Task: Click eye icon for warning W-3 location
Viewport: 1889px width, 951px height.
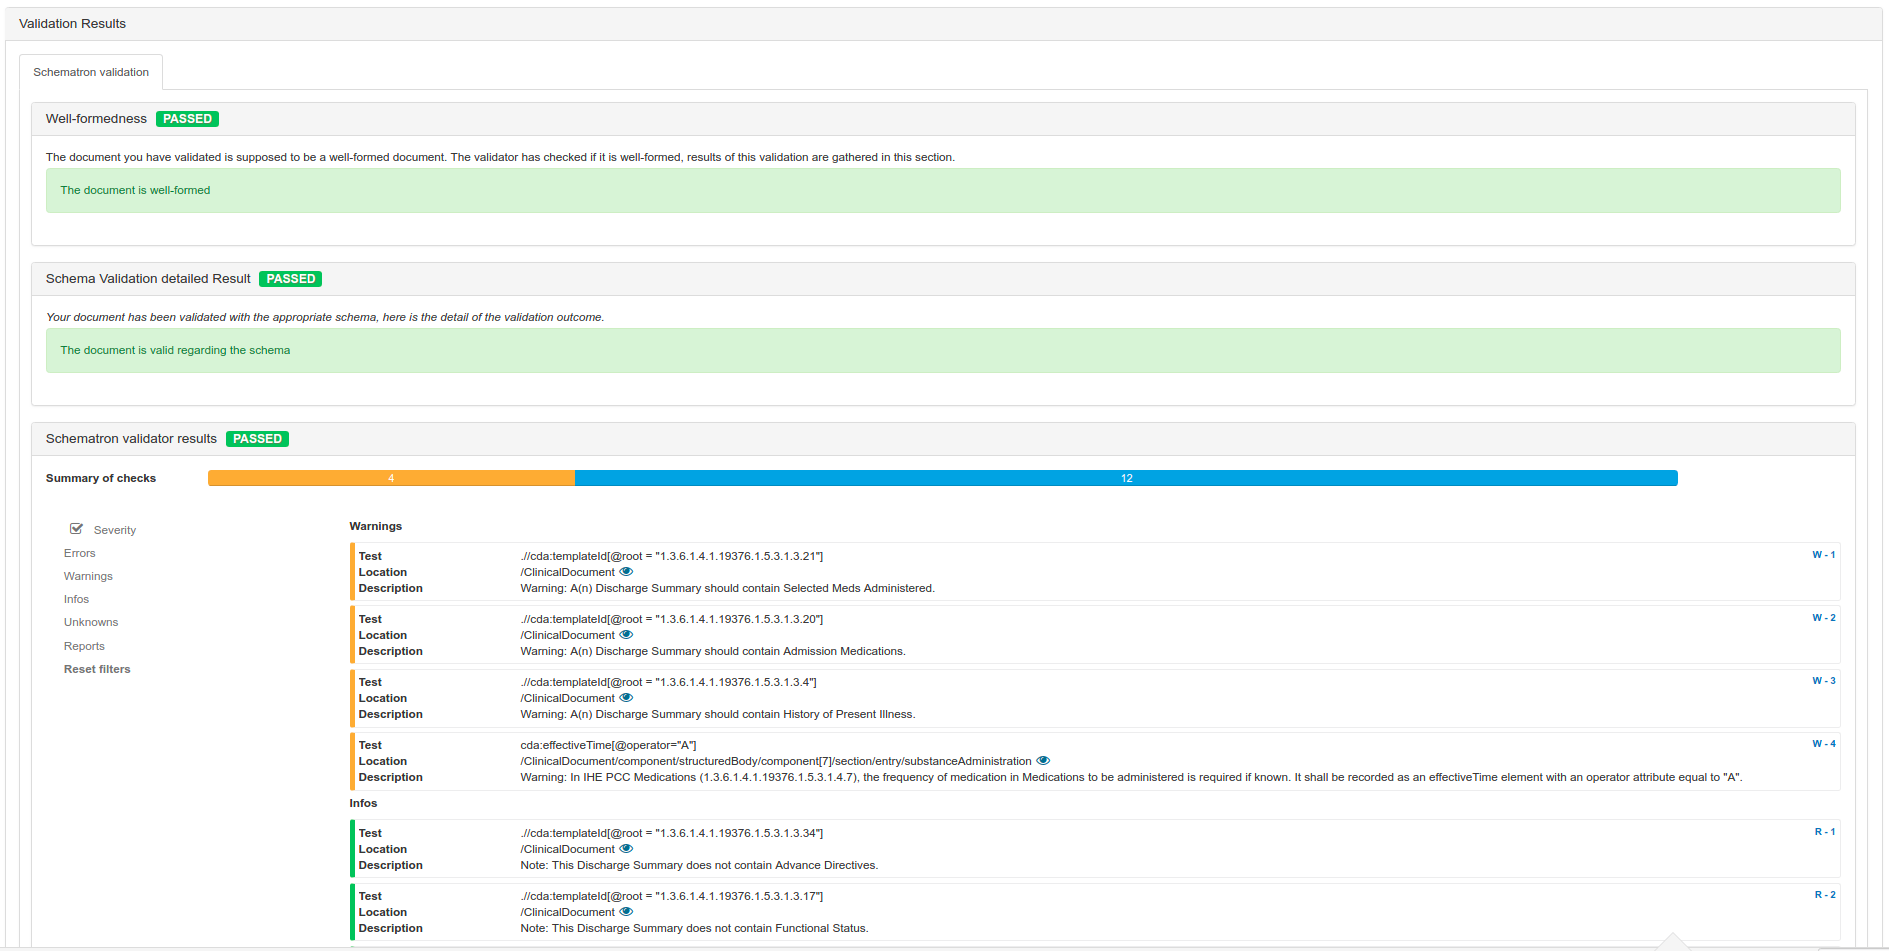Action: pos(626,698)
